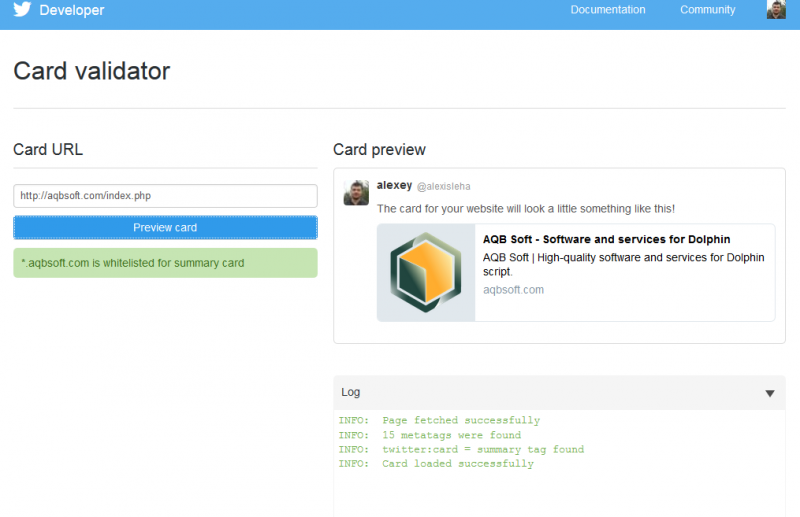Click the Log panel header label
This screenshot has width=800, height=517.
point(351,392)
